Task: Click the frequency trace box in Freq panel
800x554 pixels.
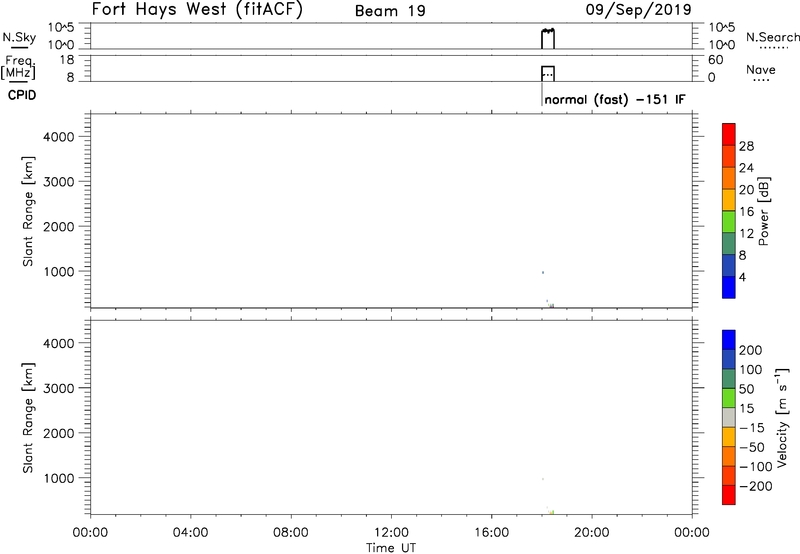Action: click(548, 73)
